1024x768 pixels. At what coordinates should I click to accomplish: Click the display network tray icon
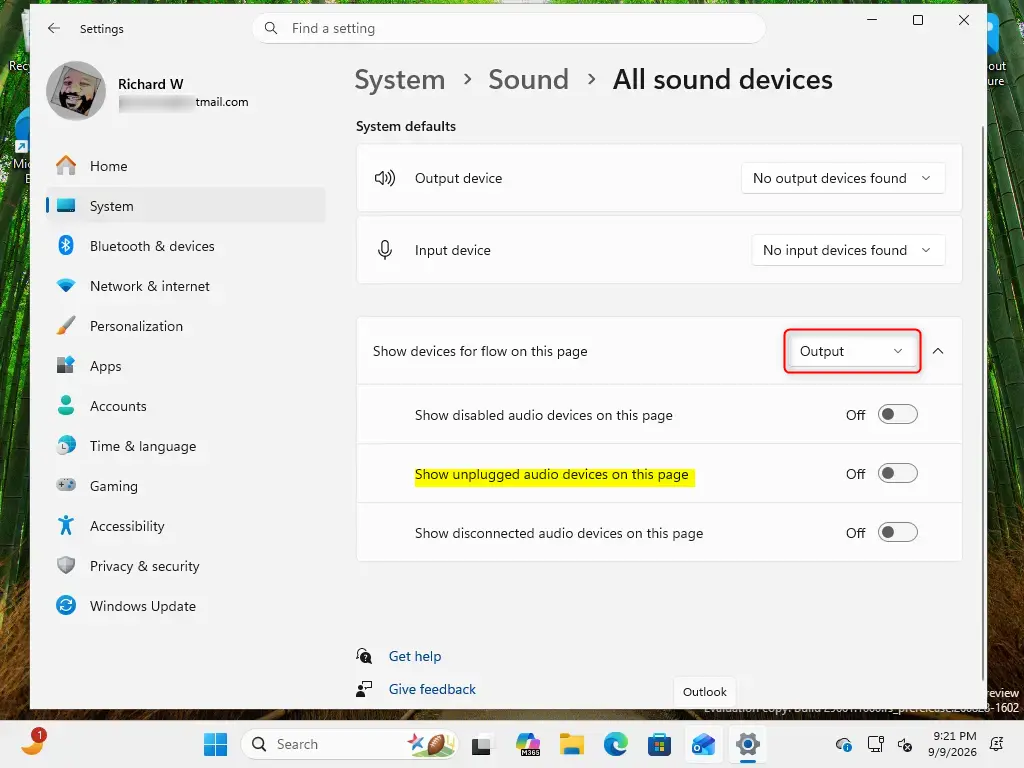[x=875, y=744]
